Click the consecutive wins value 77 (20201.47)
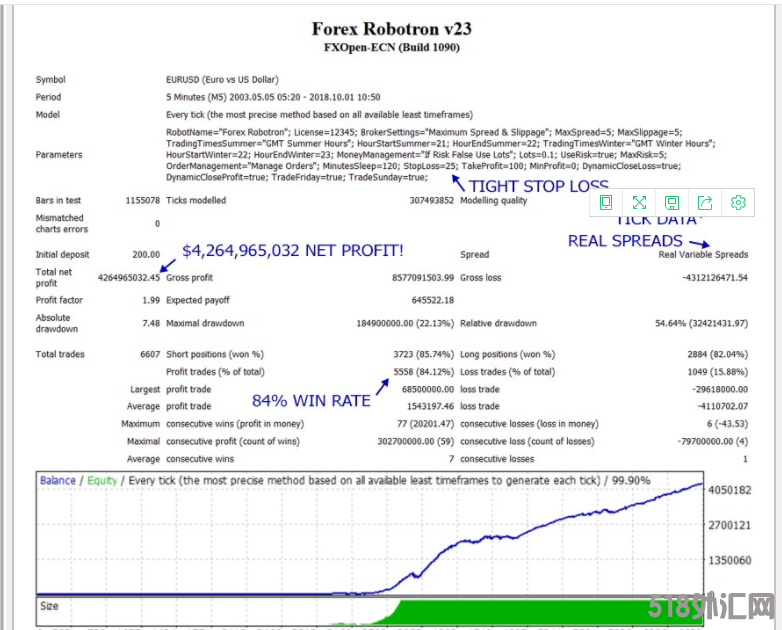The width and height of the screenshot is (782, 630). coord(425,424)
